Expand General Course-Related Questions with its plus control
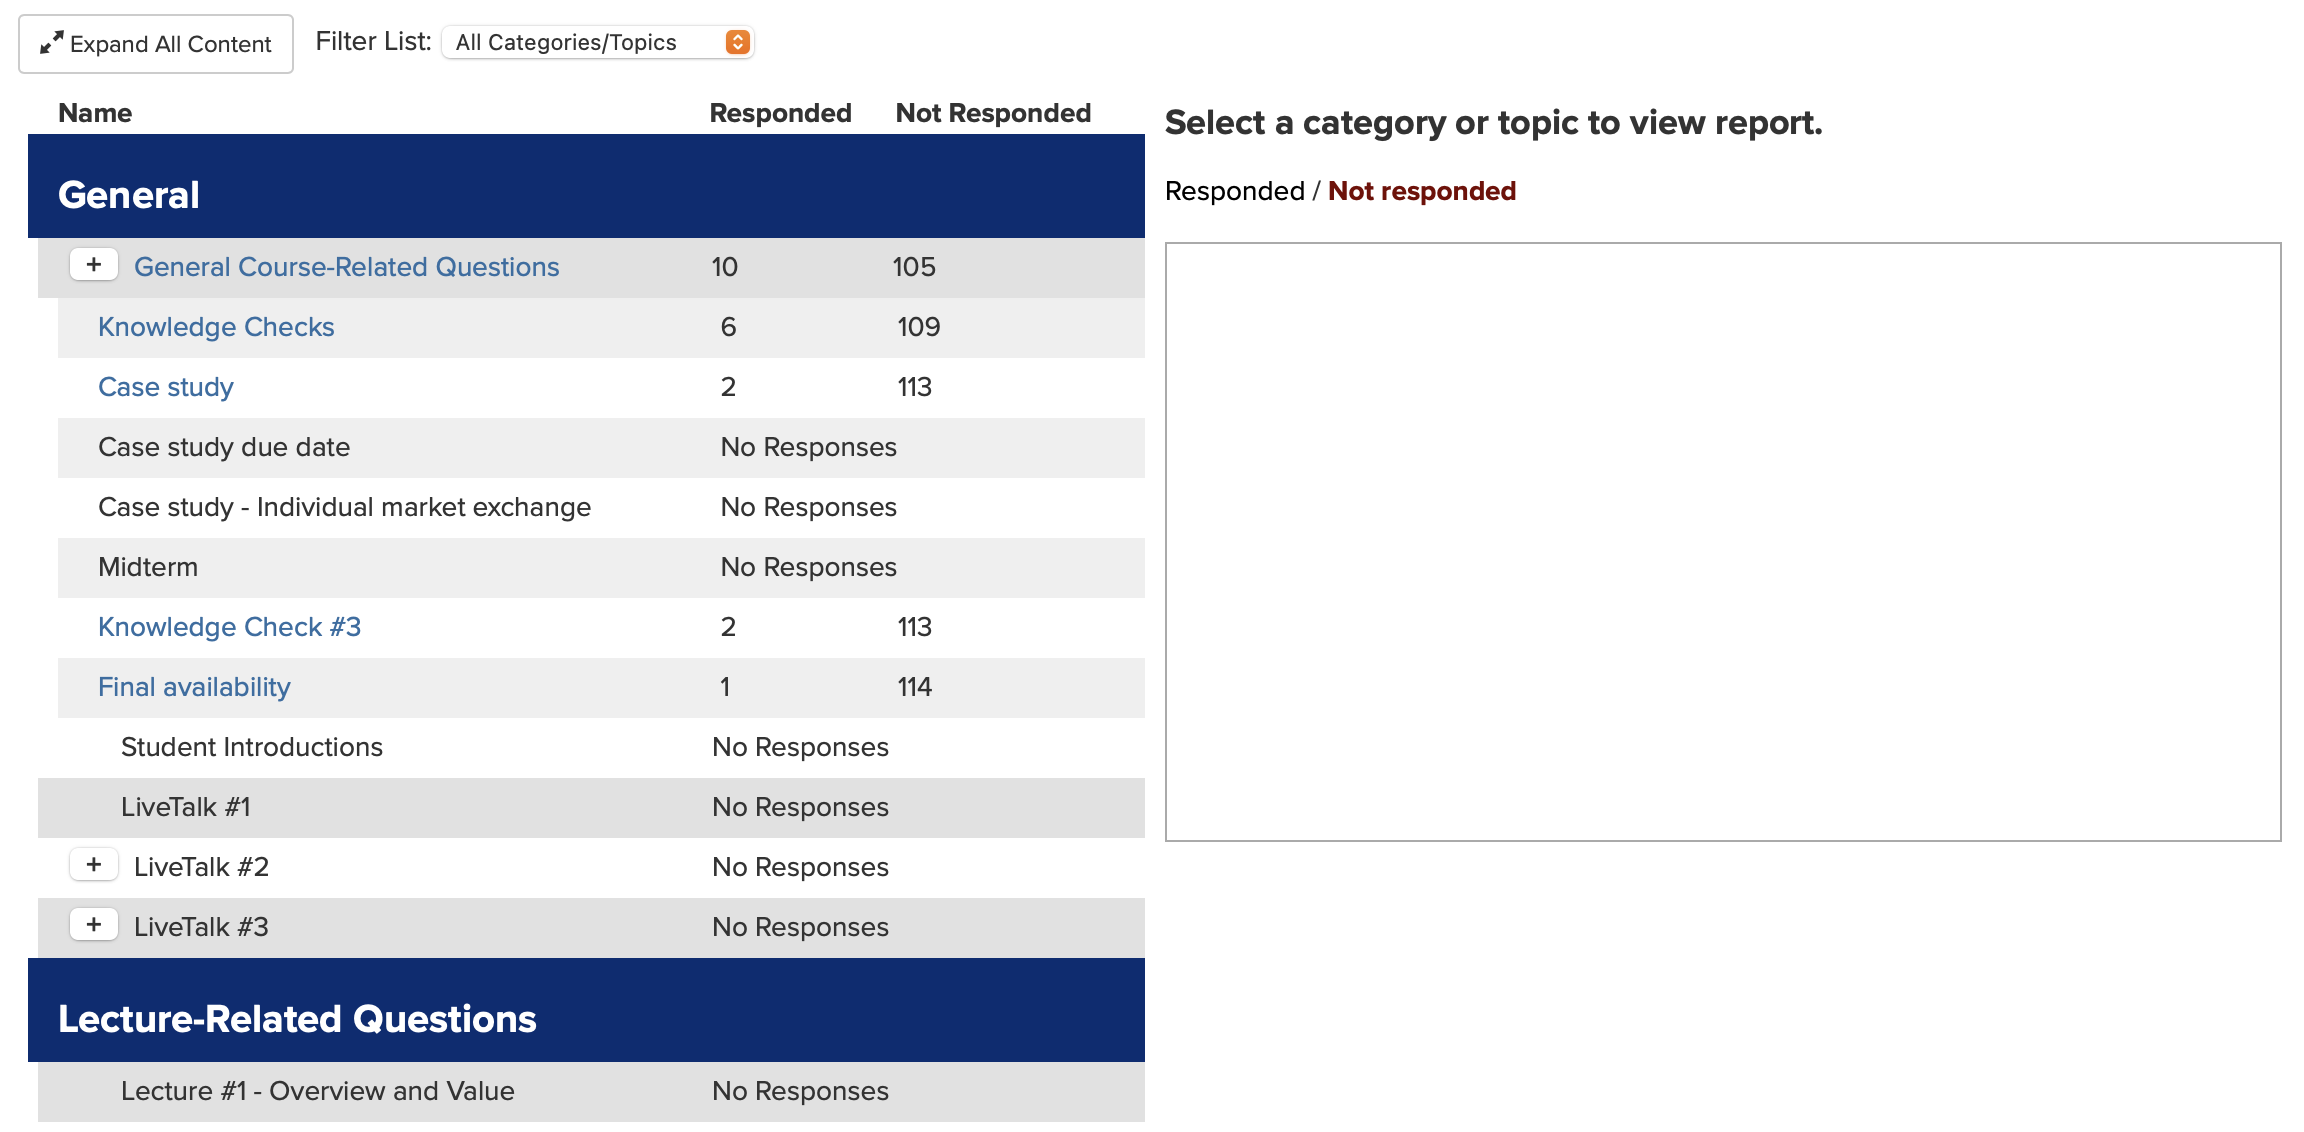 click(x=94, y=264)
